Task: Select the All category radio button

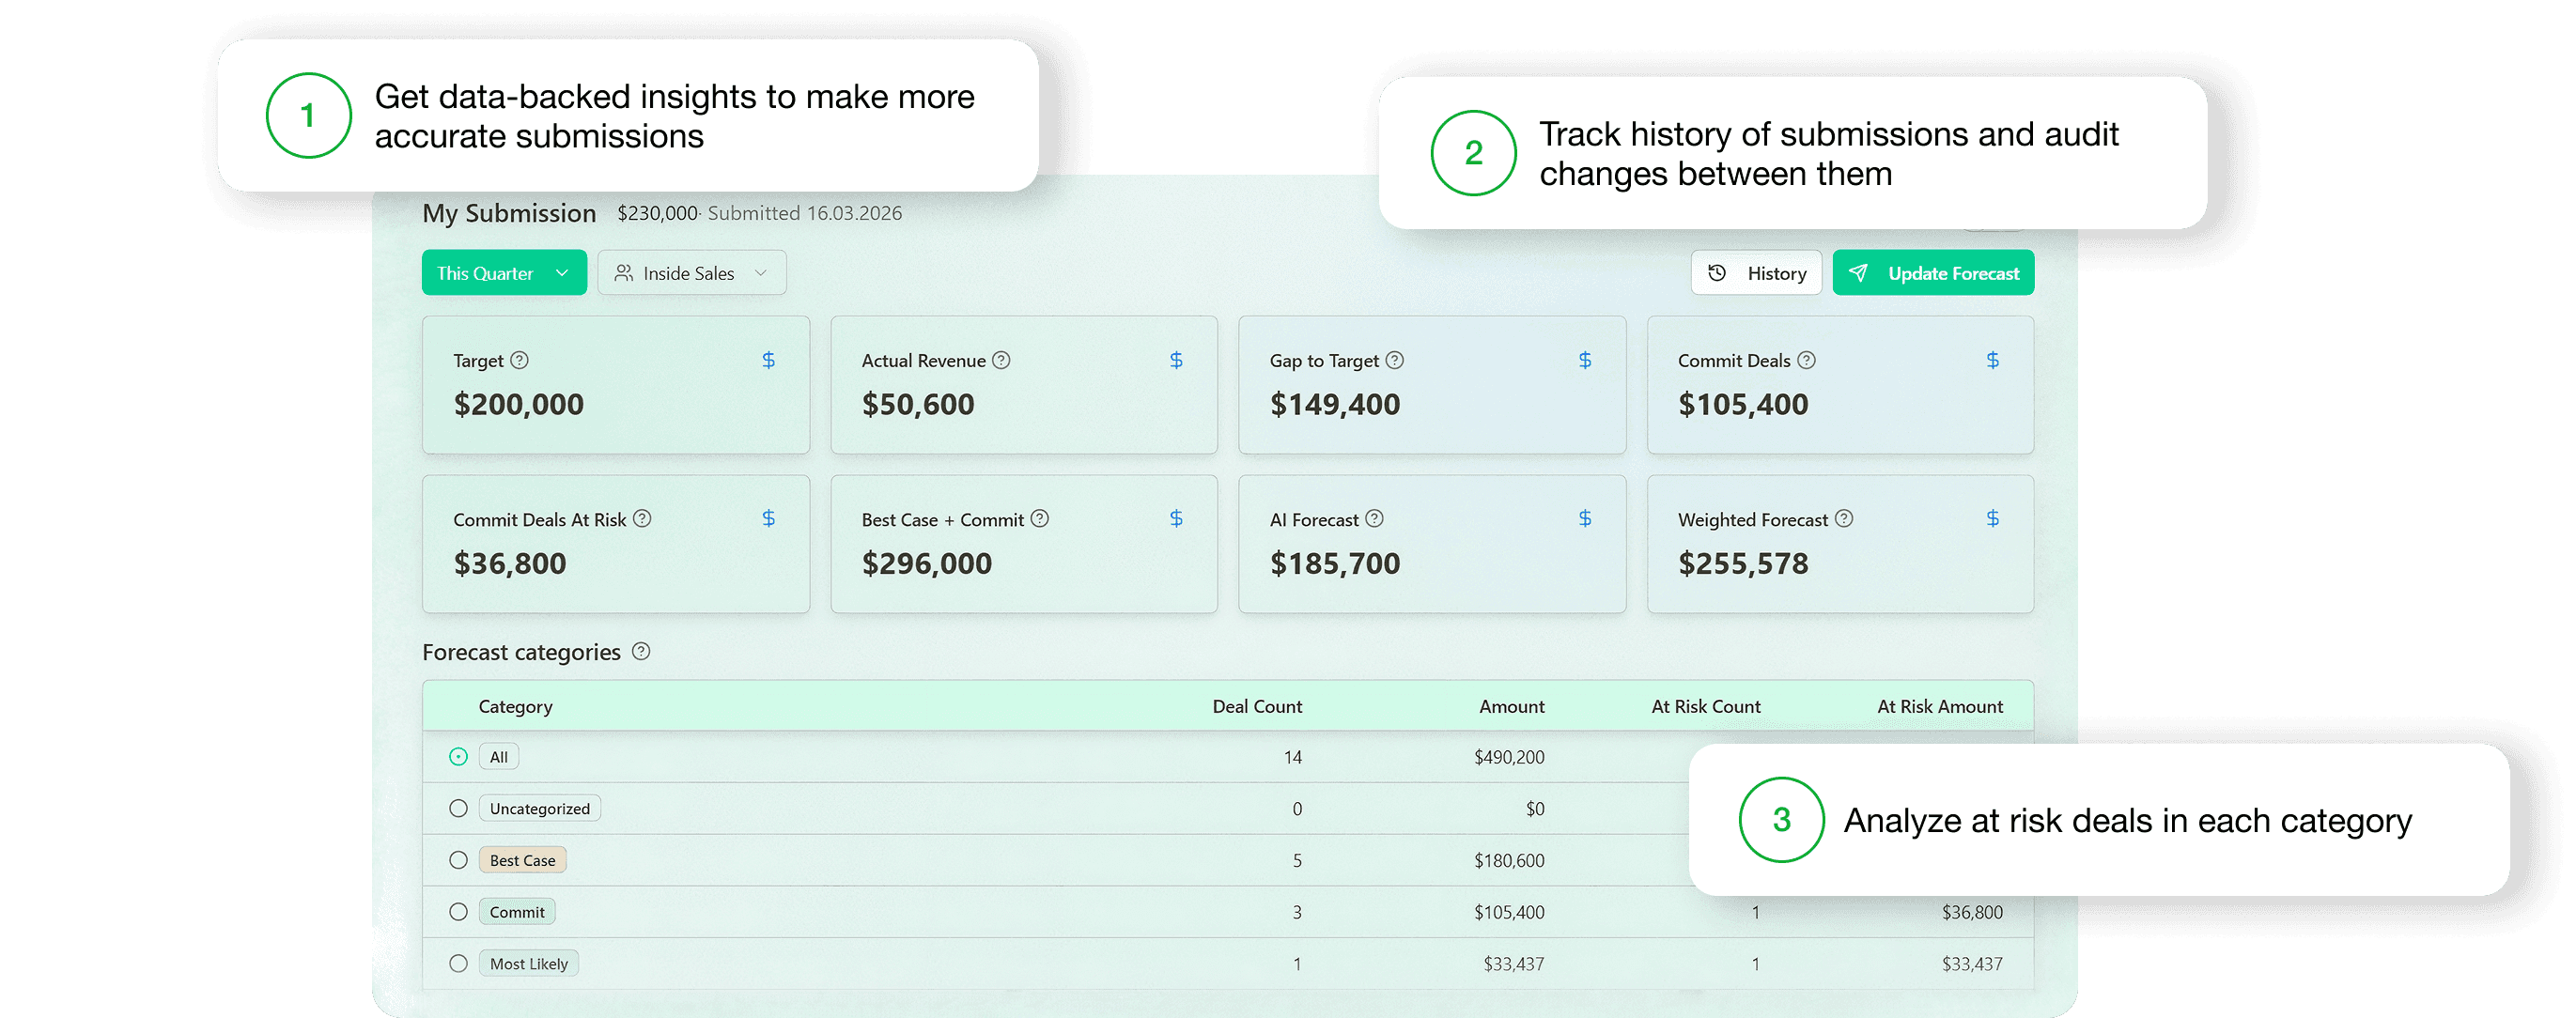Action: point(458,757)
